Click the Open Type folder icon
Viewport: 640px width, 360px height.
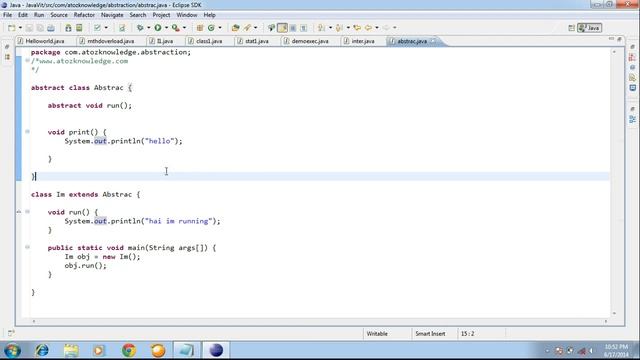pyautogui.click(x=236, y=28)
